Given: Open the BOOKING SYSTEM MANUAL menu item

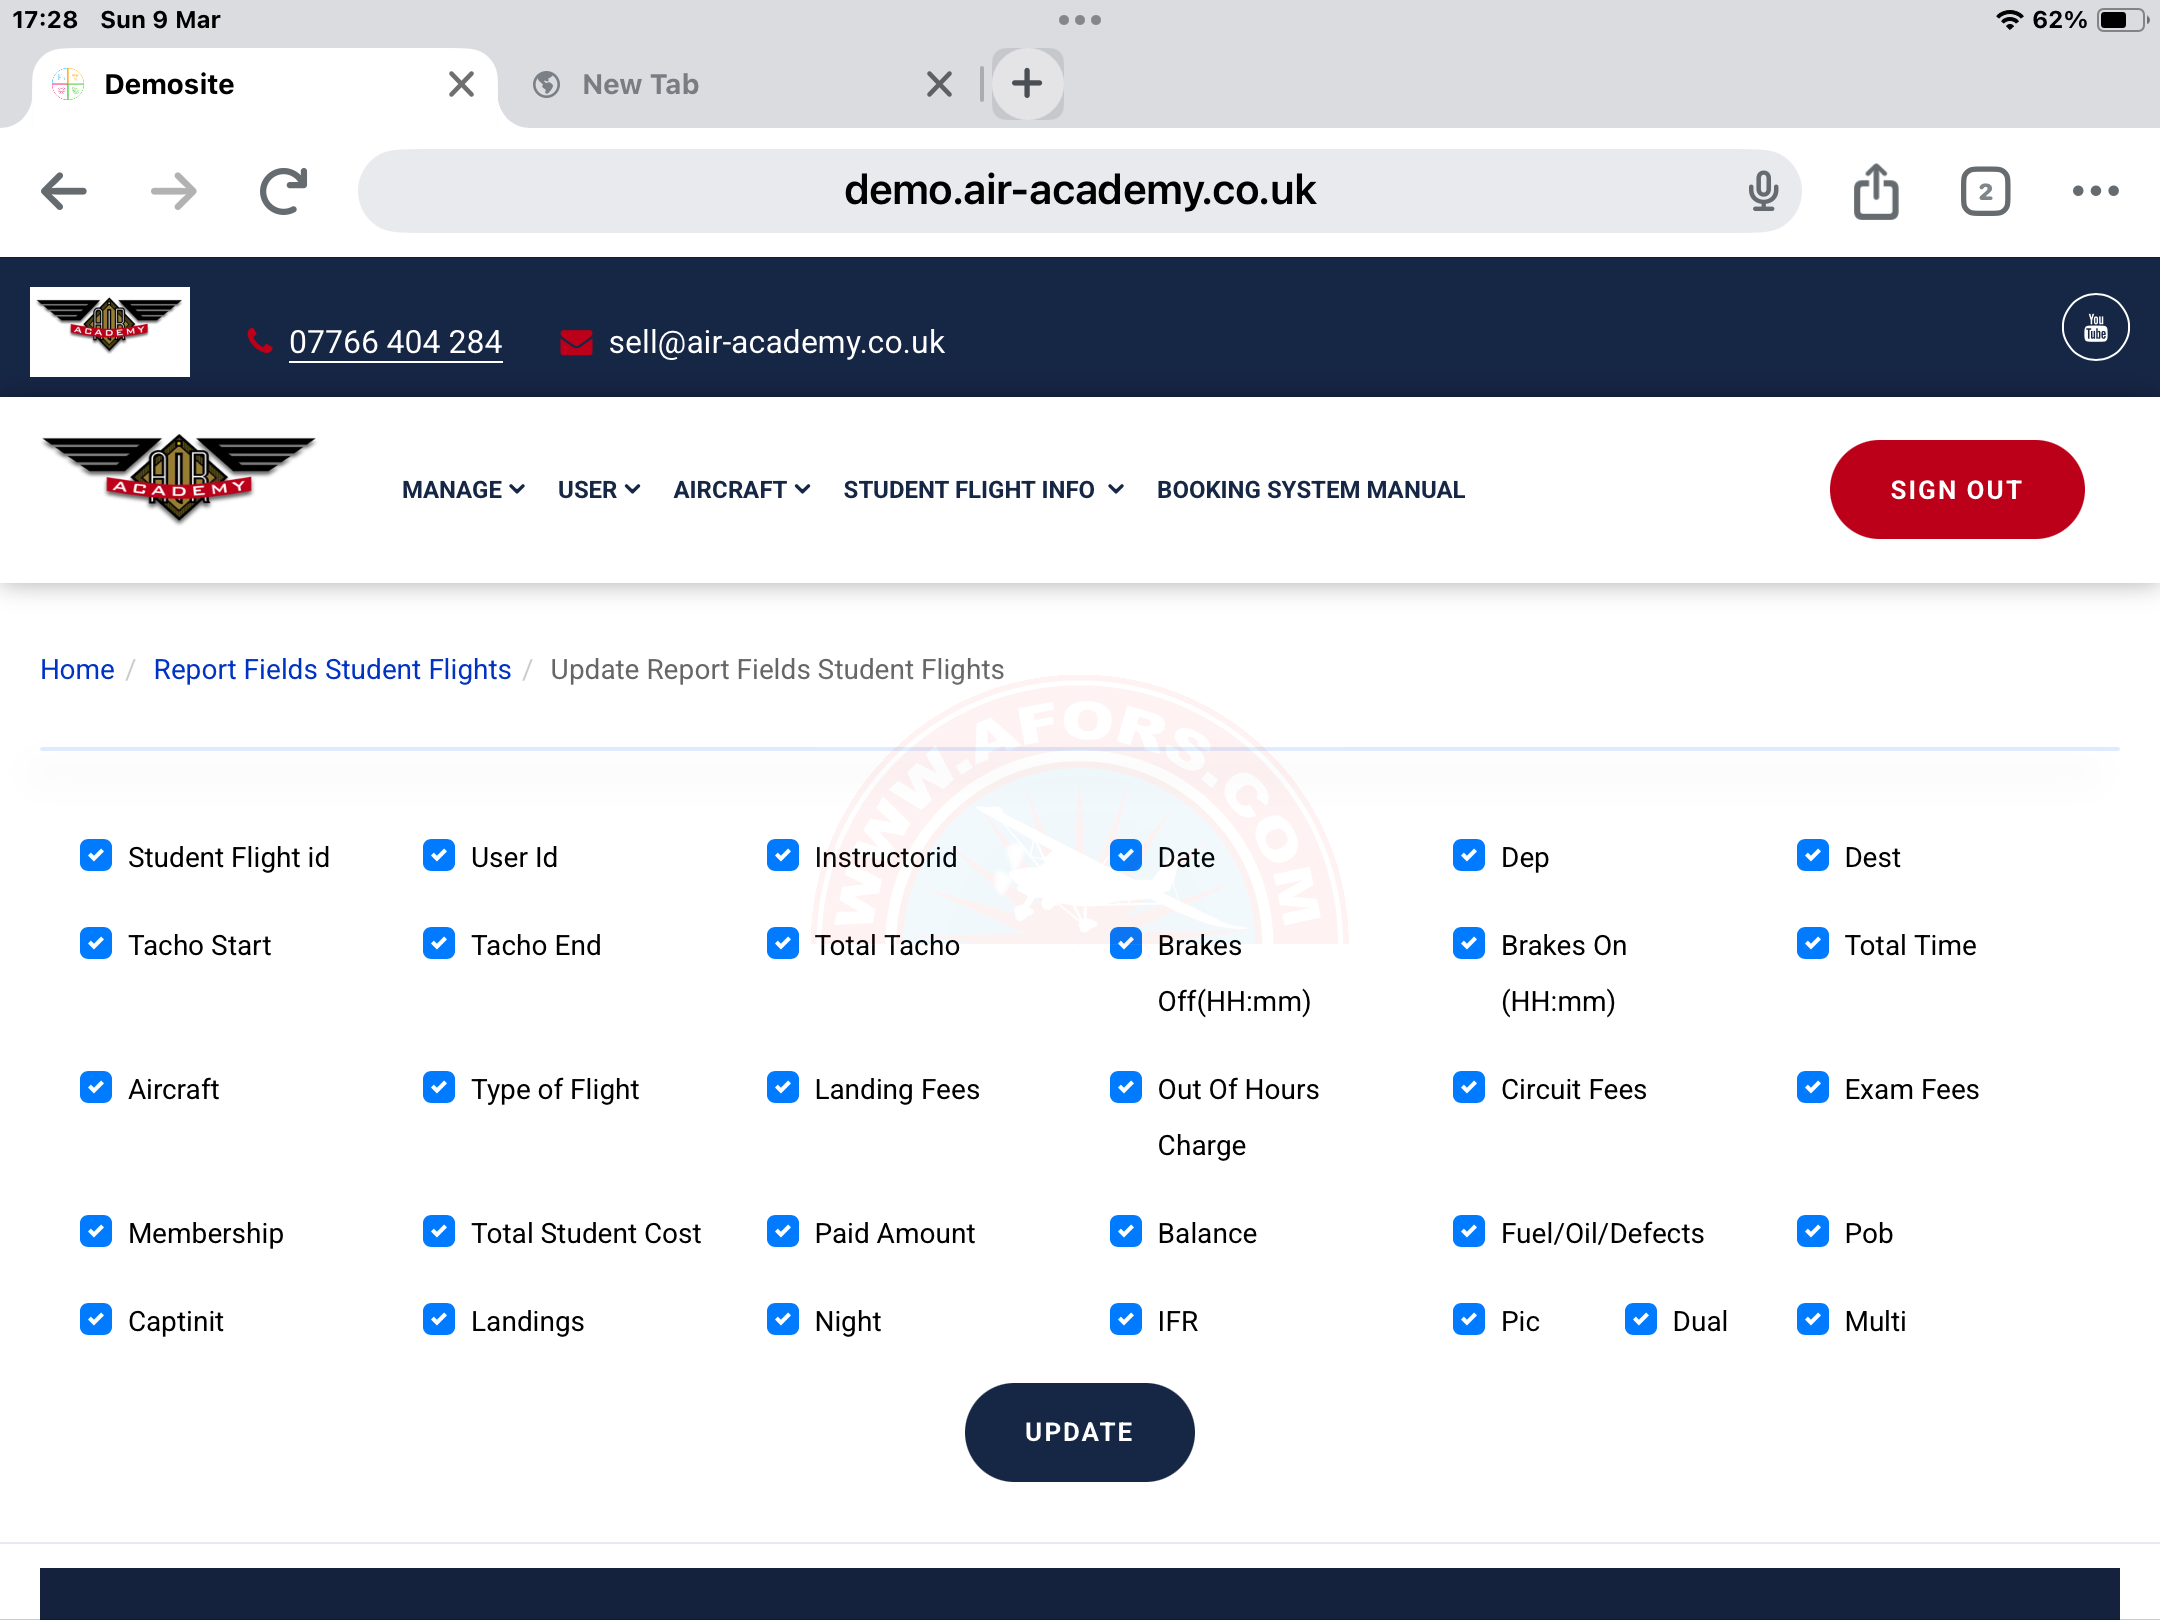Looking at the screenshot, I should (1310, 490).
